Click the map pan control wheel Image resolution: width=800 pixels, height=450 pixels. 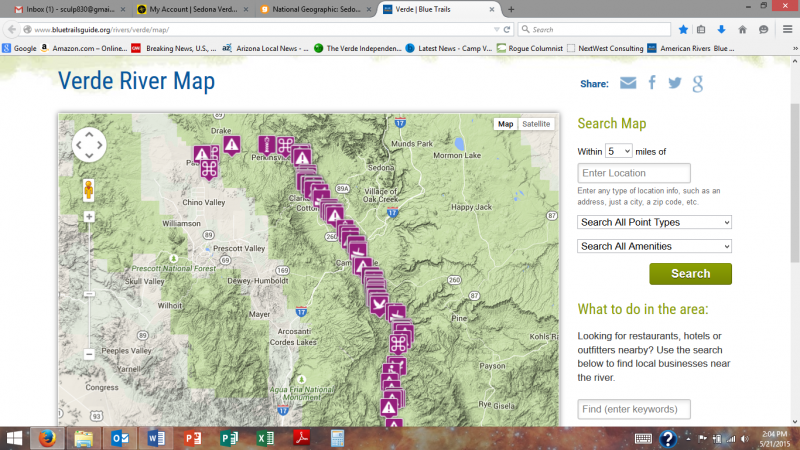coord(88,145)
